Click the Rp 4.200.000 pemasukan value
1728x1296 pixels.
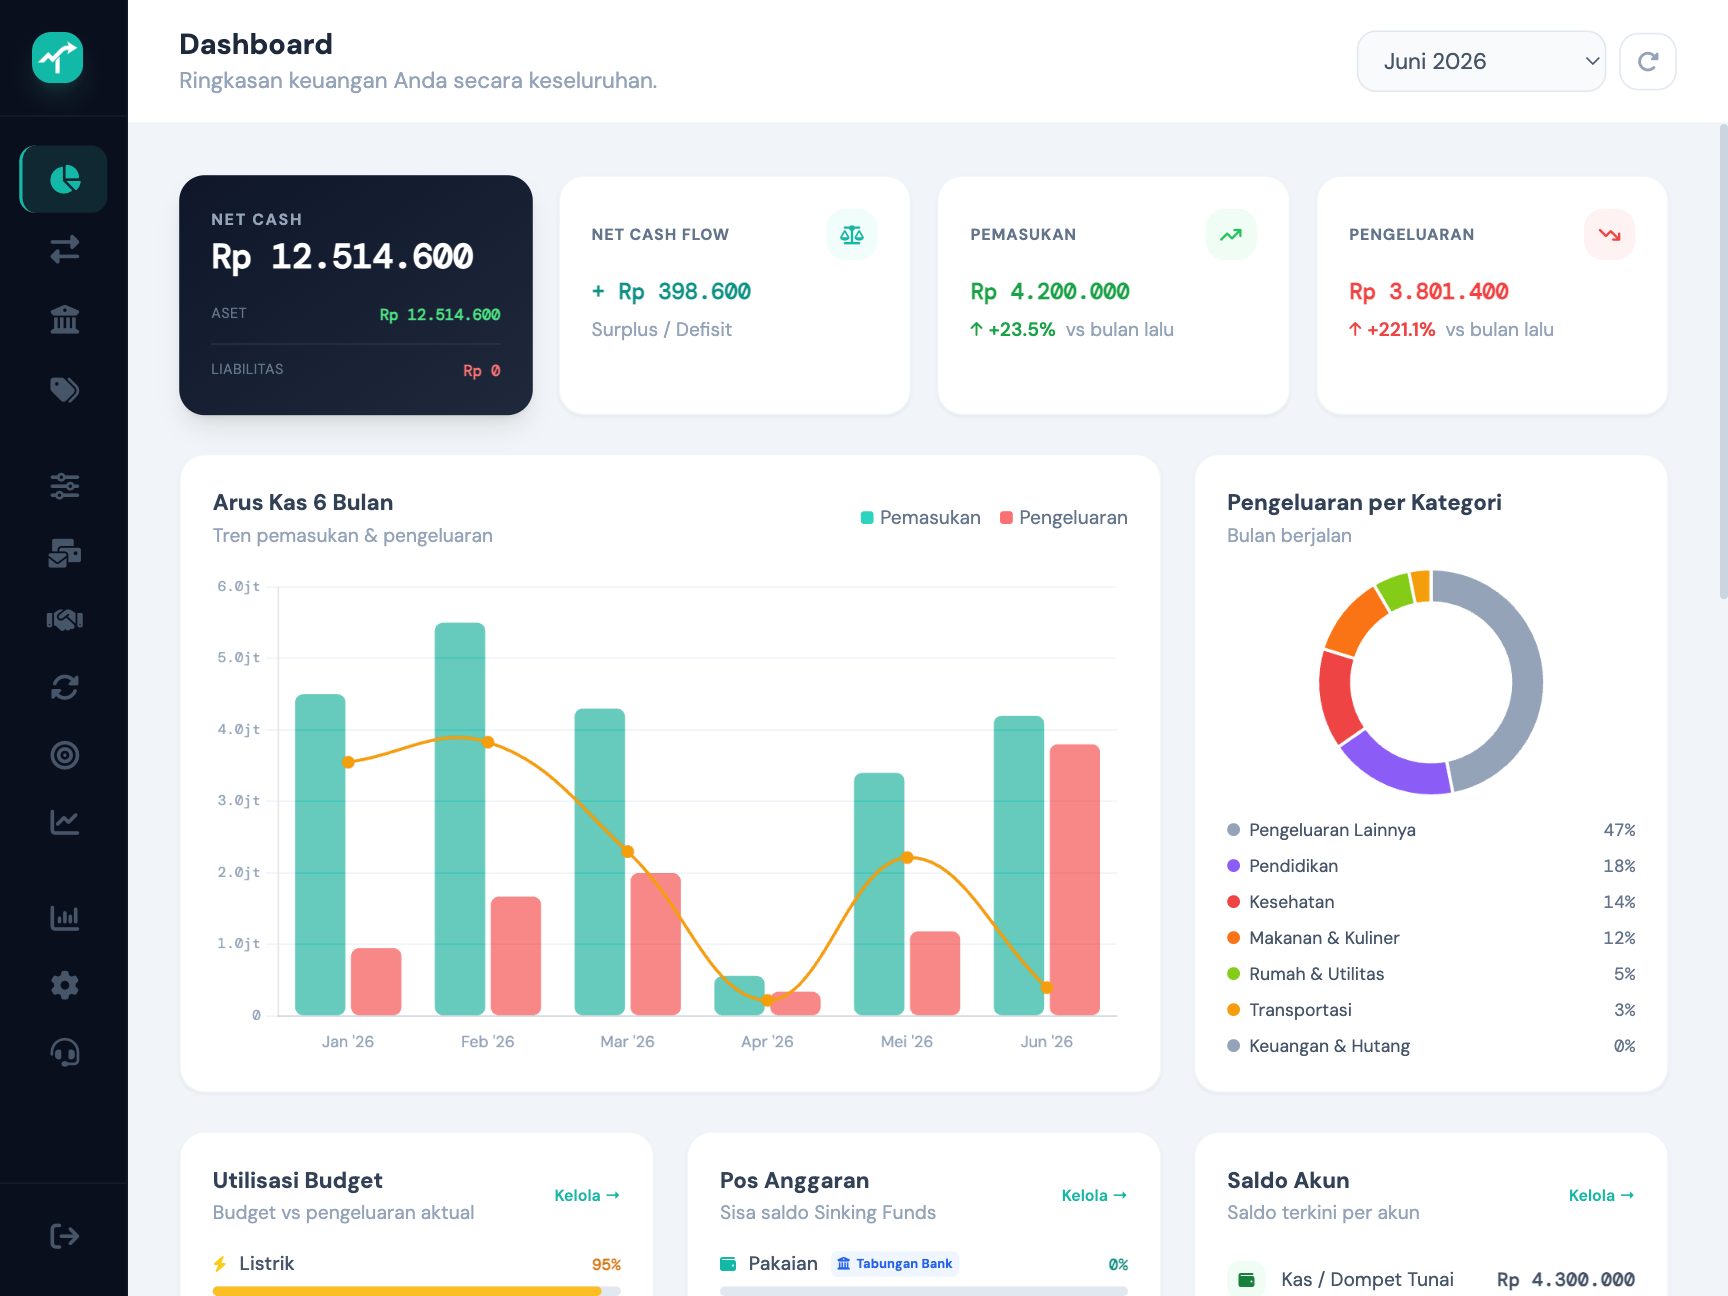coord(1050,292)
